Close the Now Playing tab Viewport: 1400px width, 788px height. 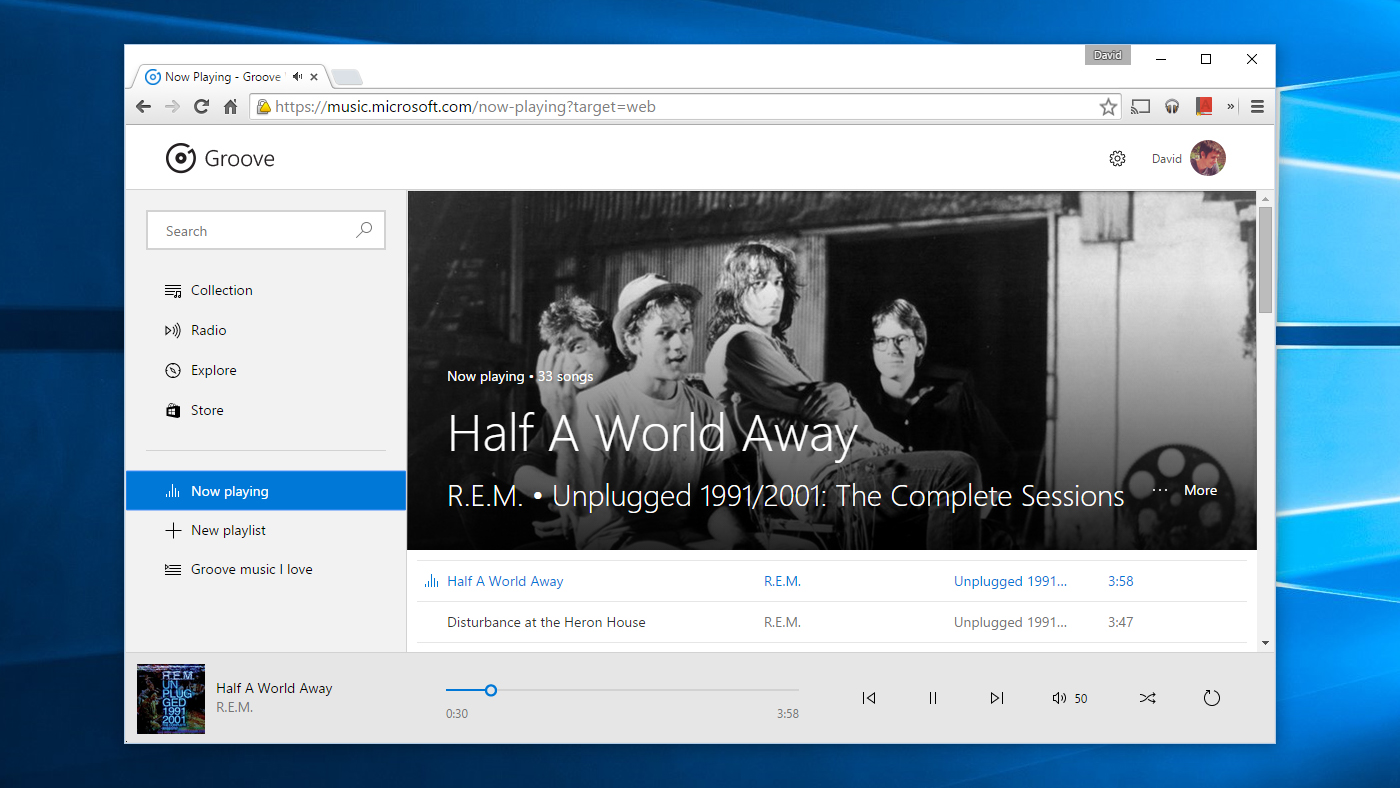point(314,76)
